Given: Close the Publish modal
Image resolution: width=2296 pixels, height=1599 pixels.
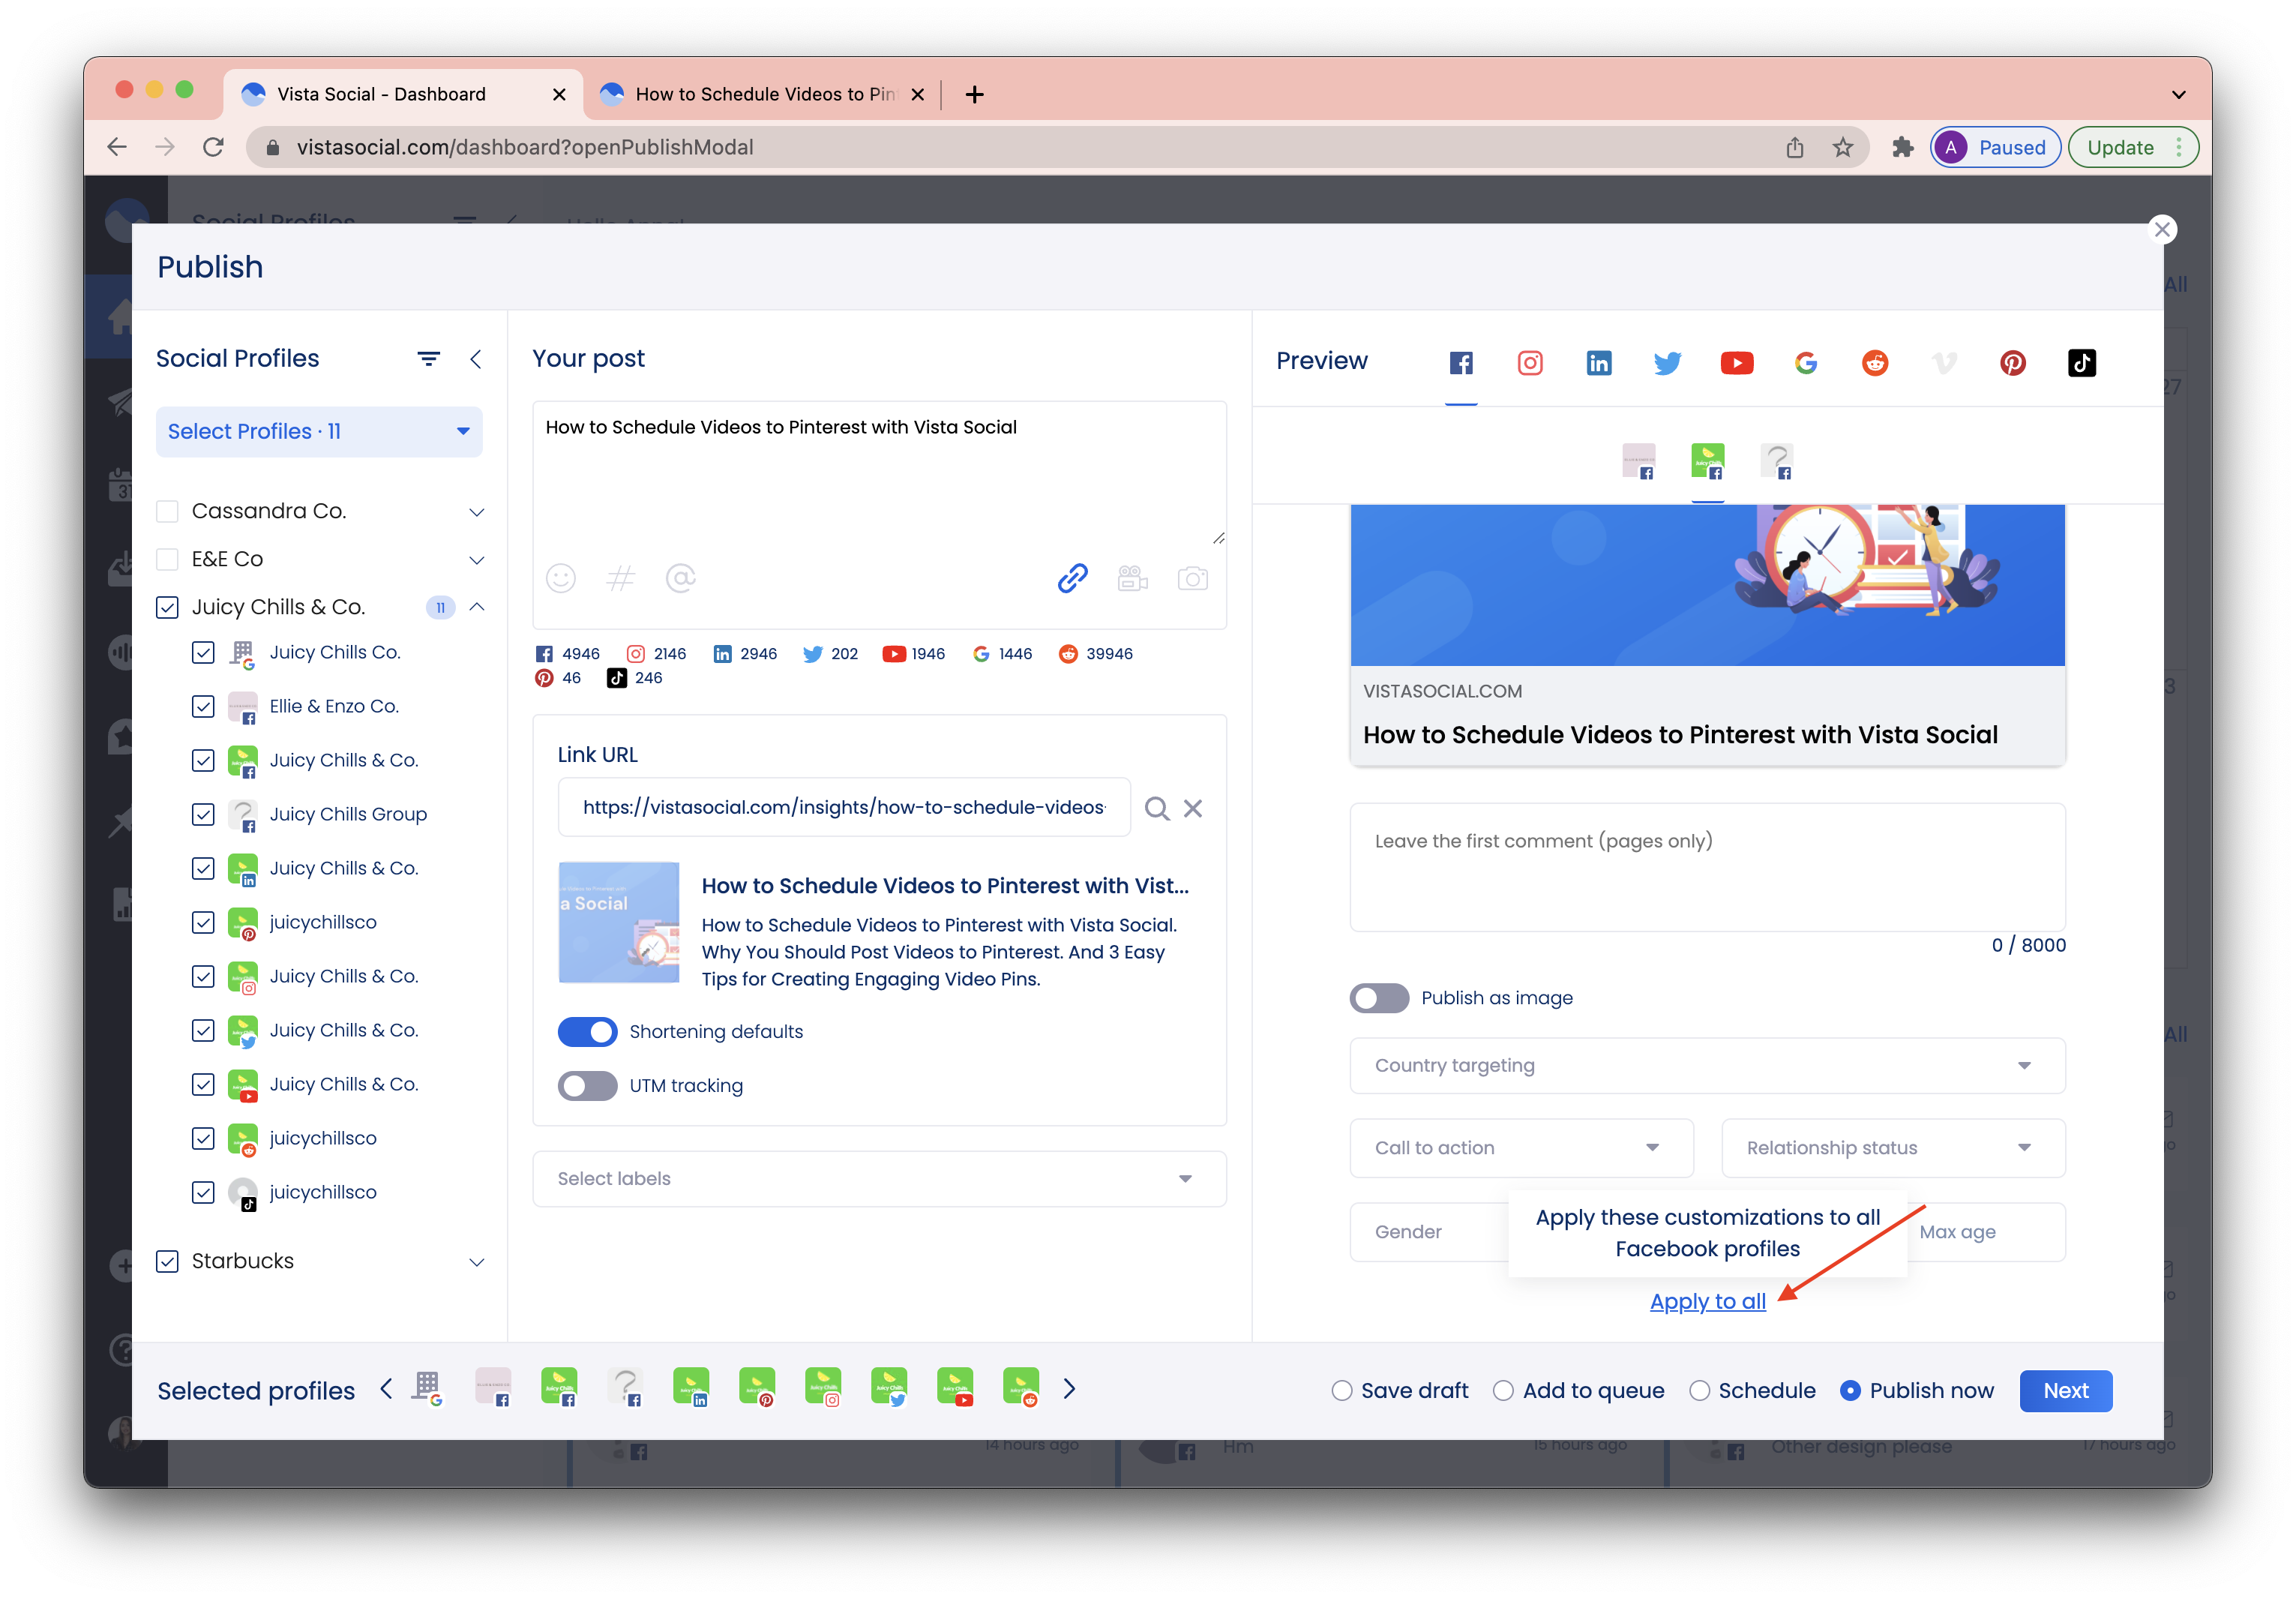Looking at the screenshot, I should coord(2161,229).
